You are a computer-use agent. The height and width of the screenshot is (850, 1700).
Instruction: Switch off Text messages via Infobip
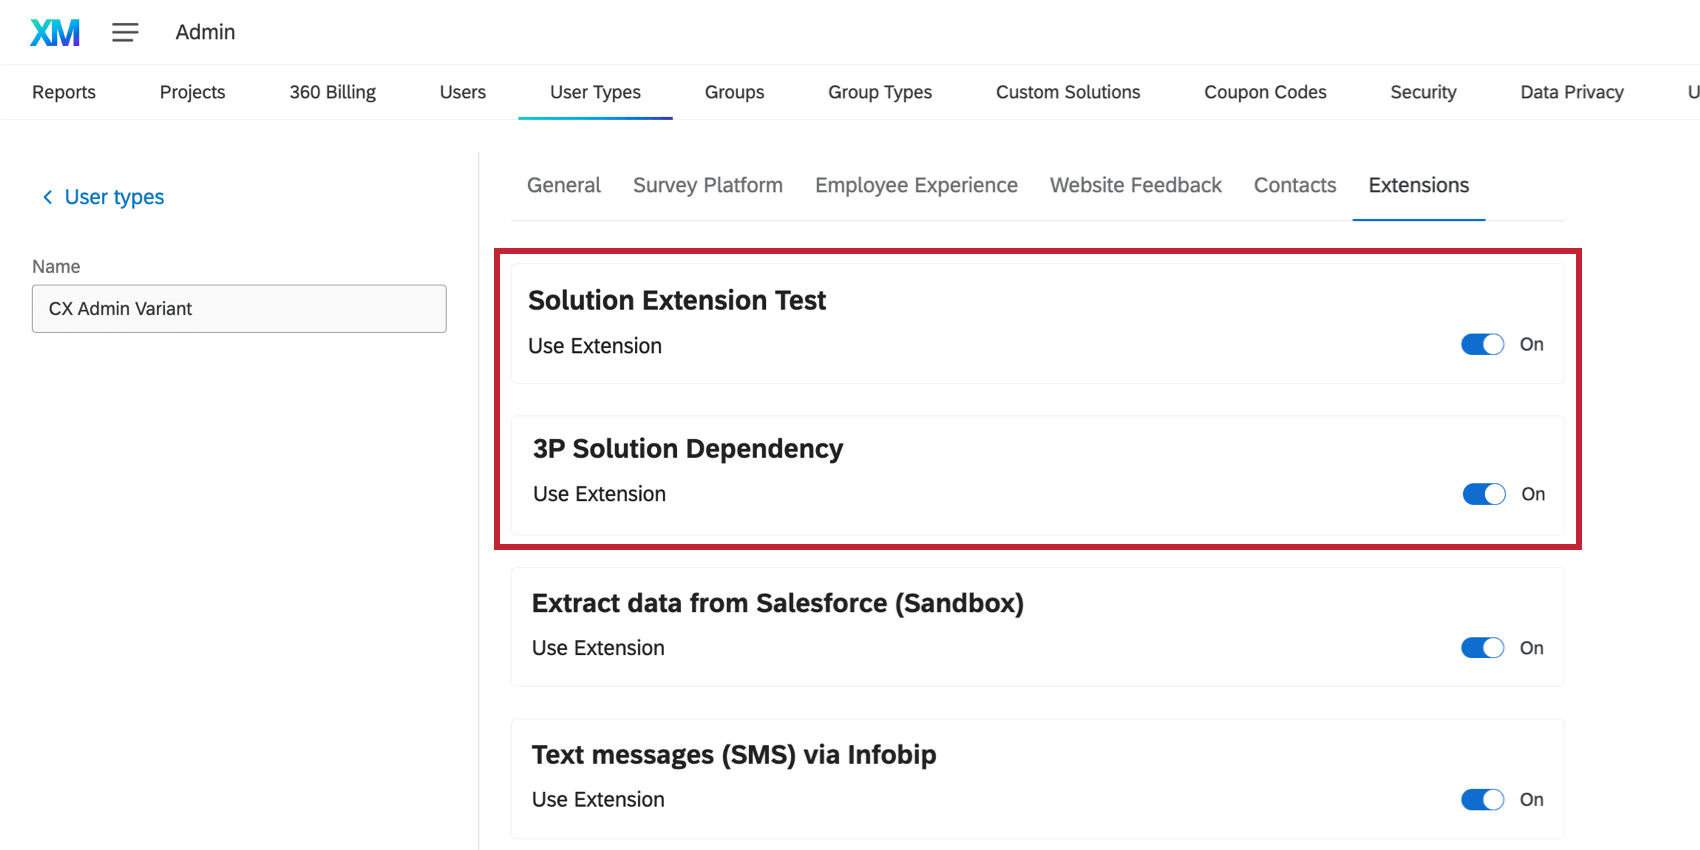[x=1482, y=800]
